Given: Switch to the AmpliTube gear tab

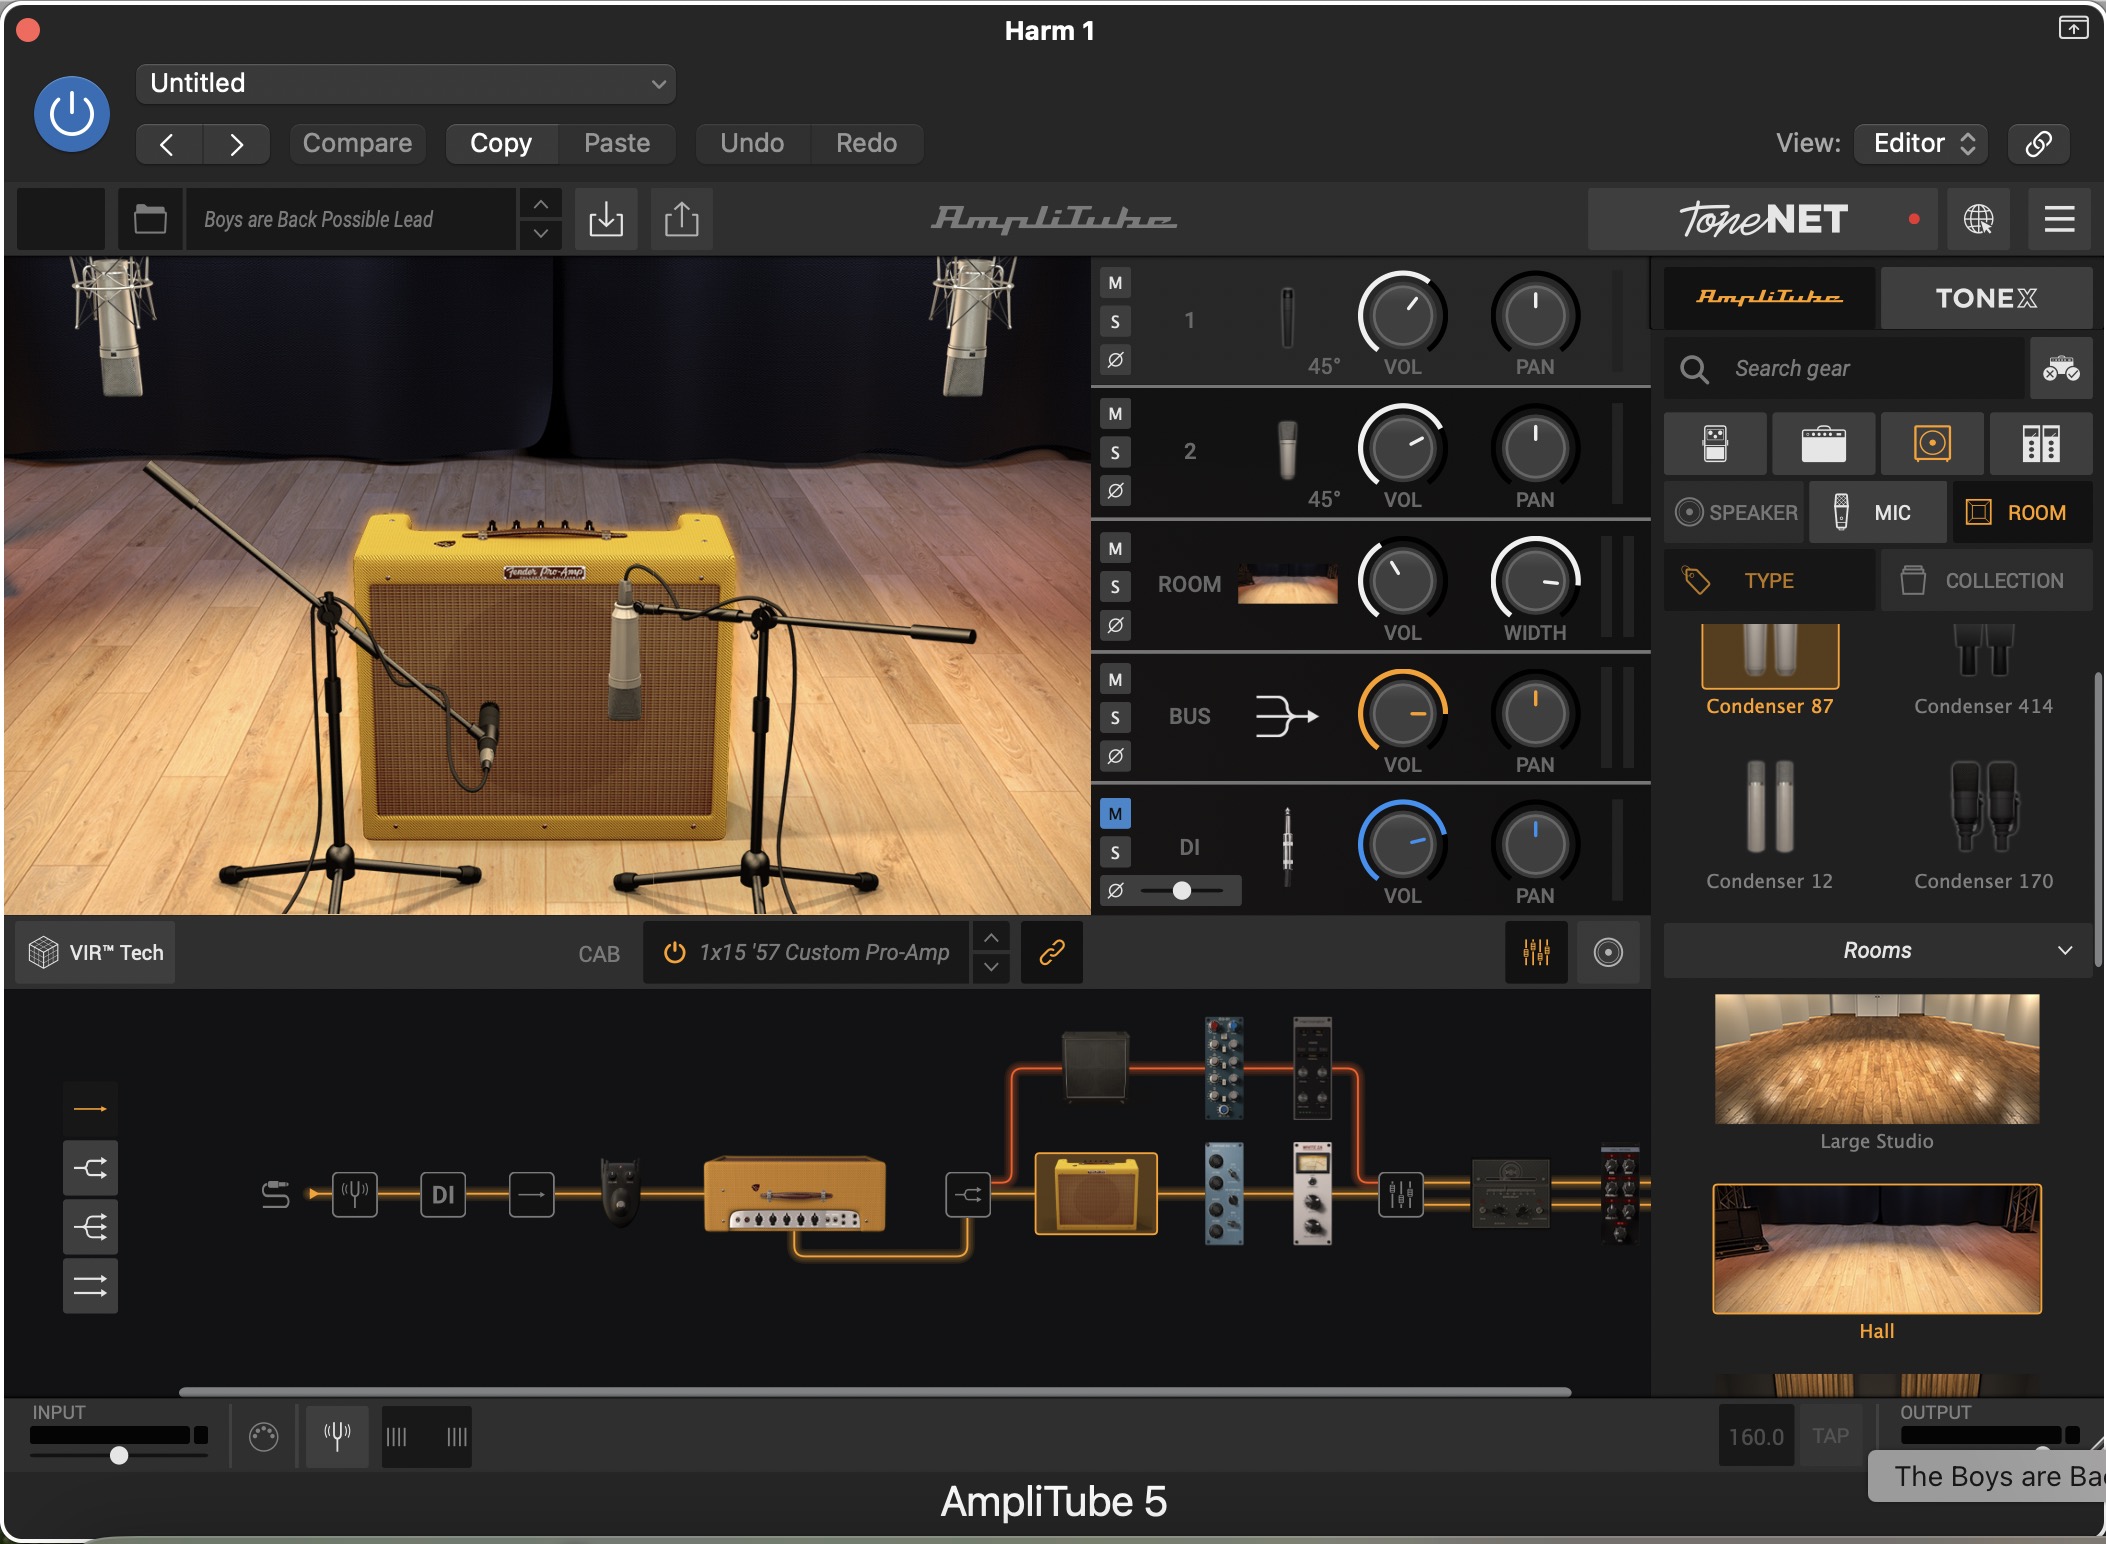Looking at the screenshot, I should [1769, 298].
